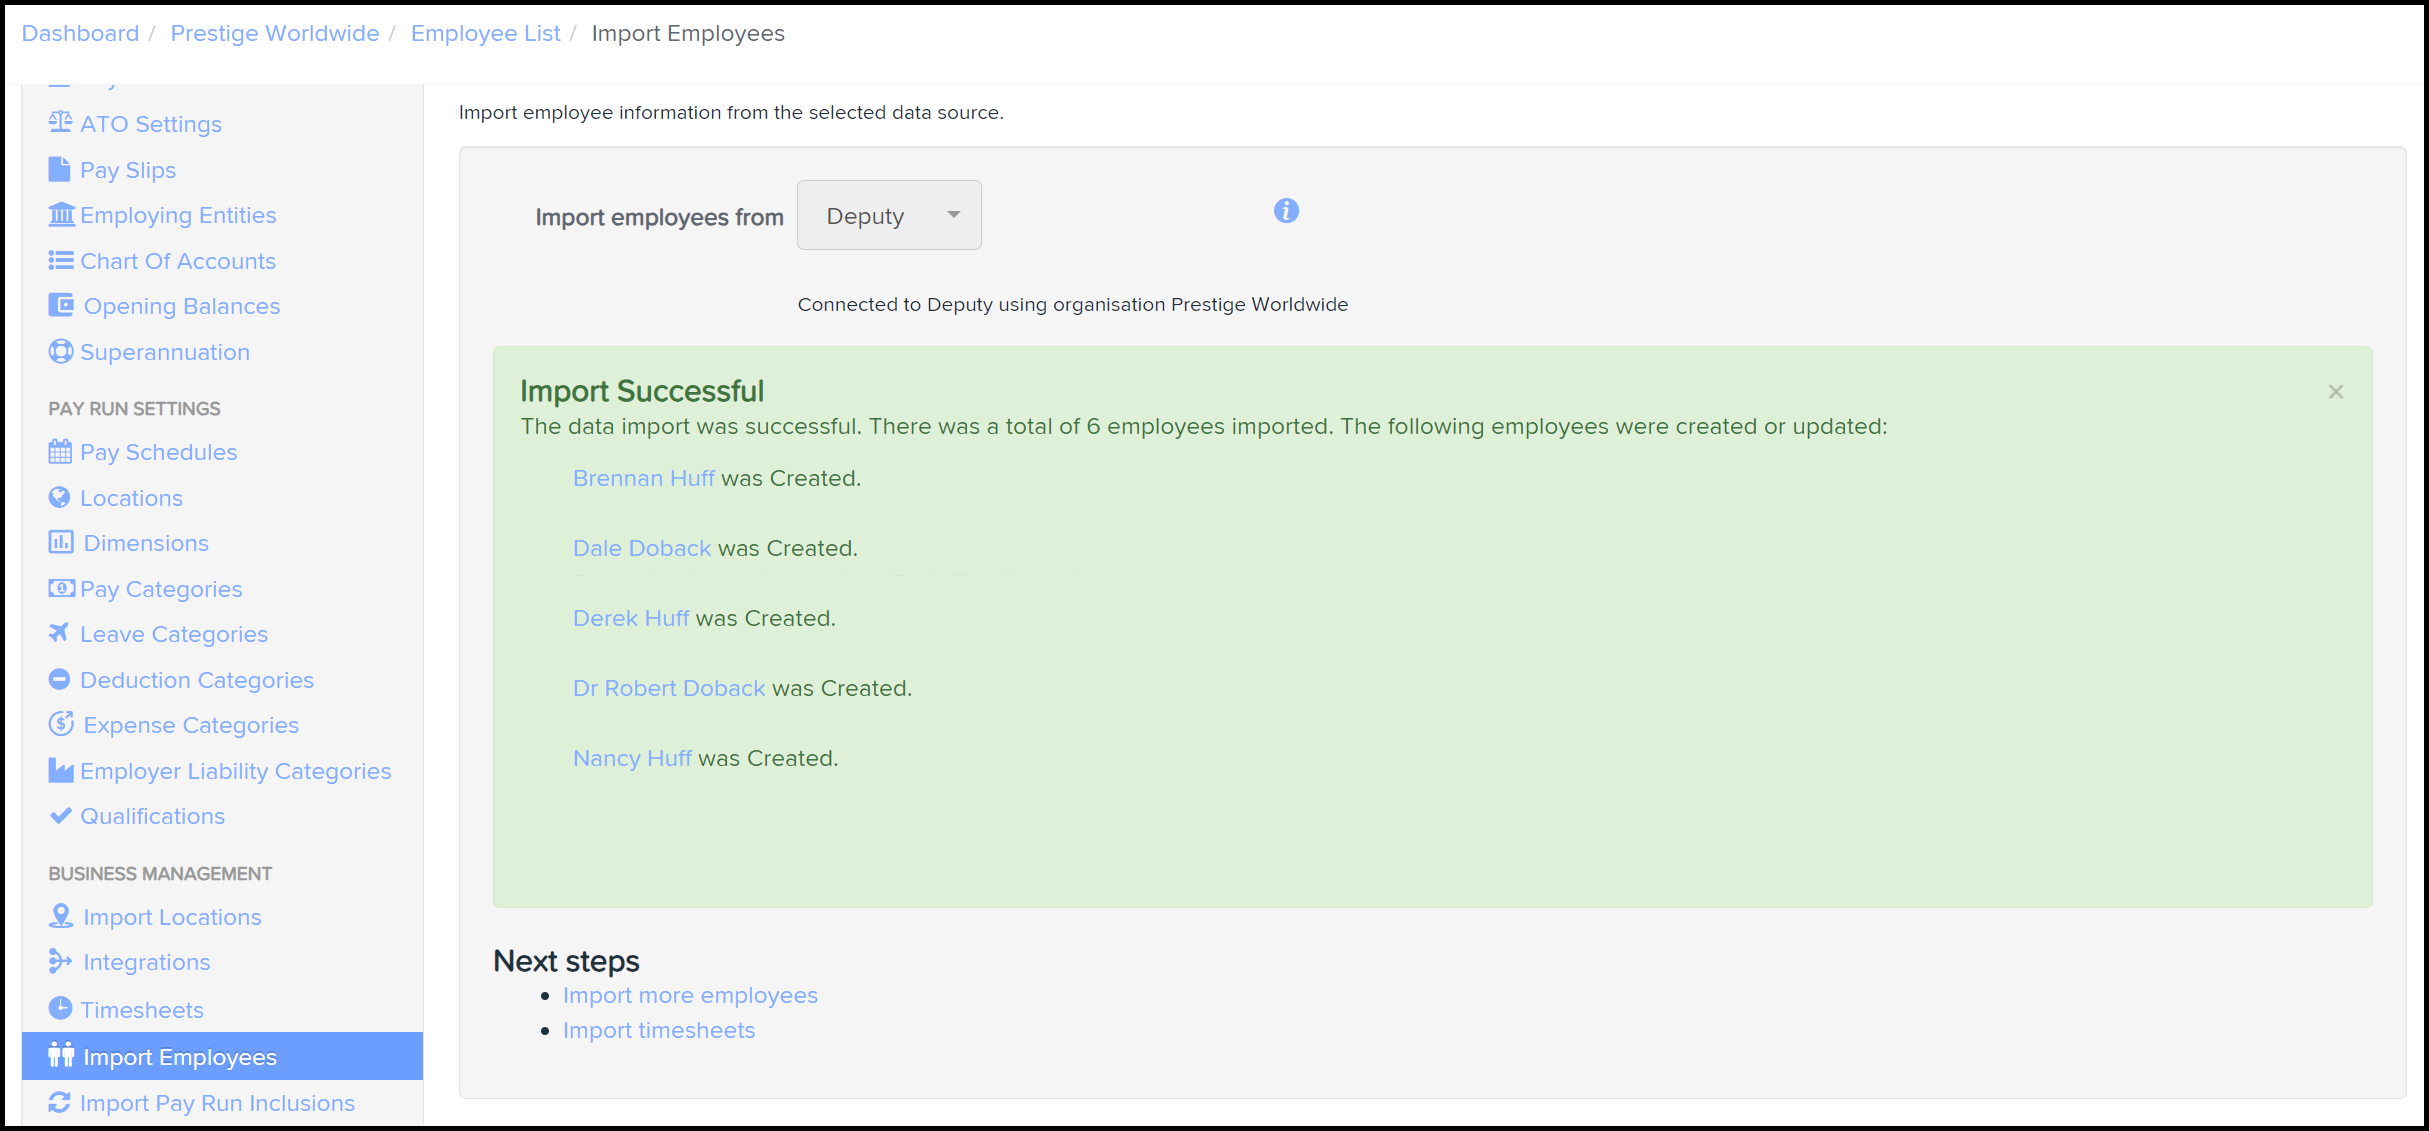Open Brennan Huff's employee link
Image resolution: width=2429 pixels, height=1131 pixels.
click(643, 478)
